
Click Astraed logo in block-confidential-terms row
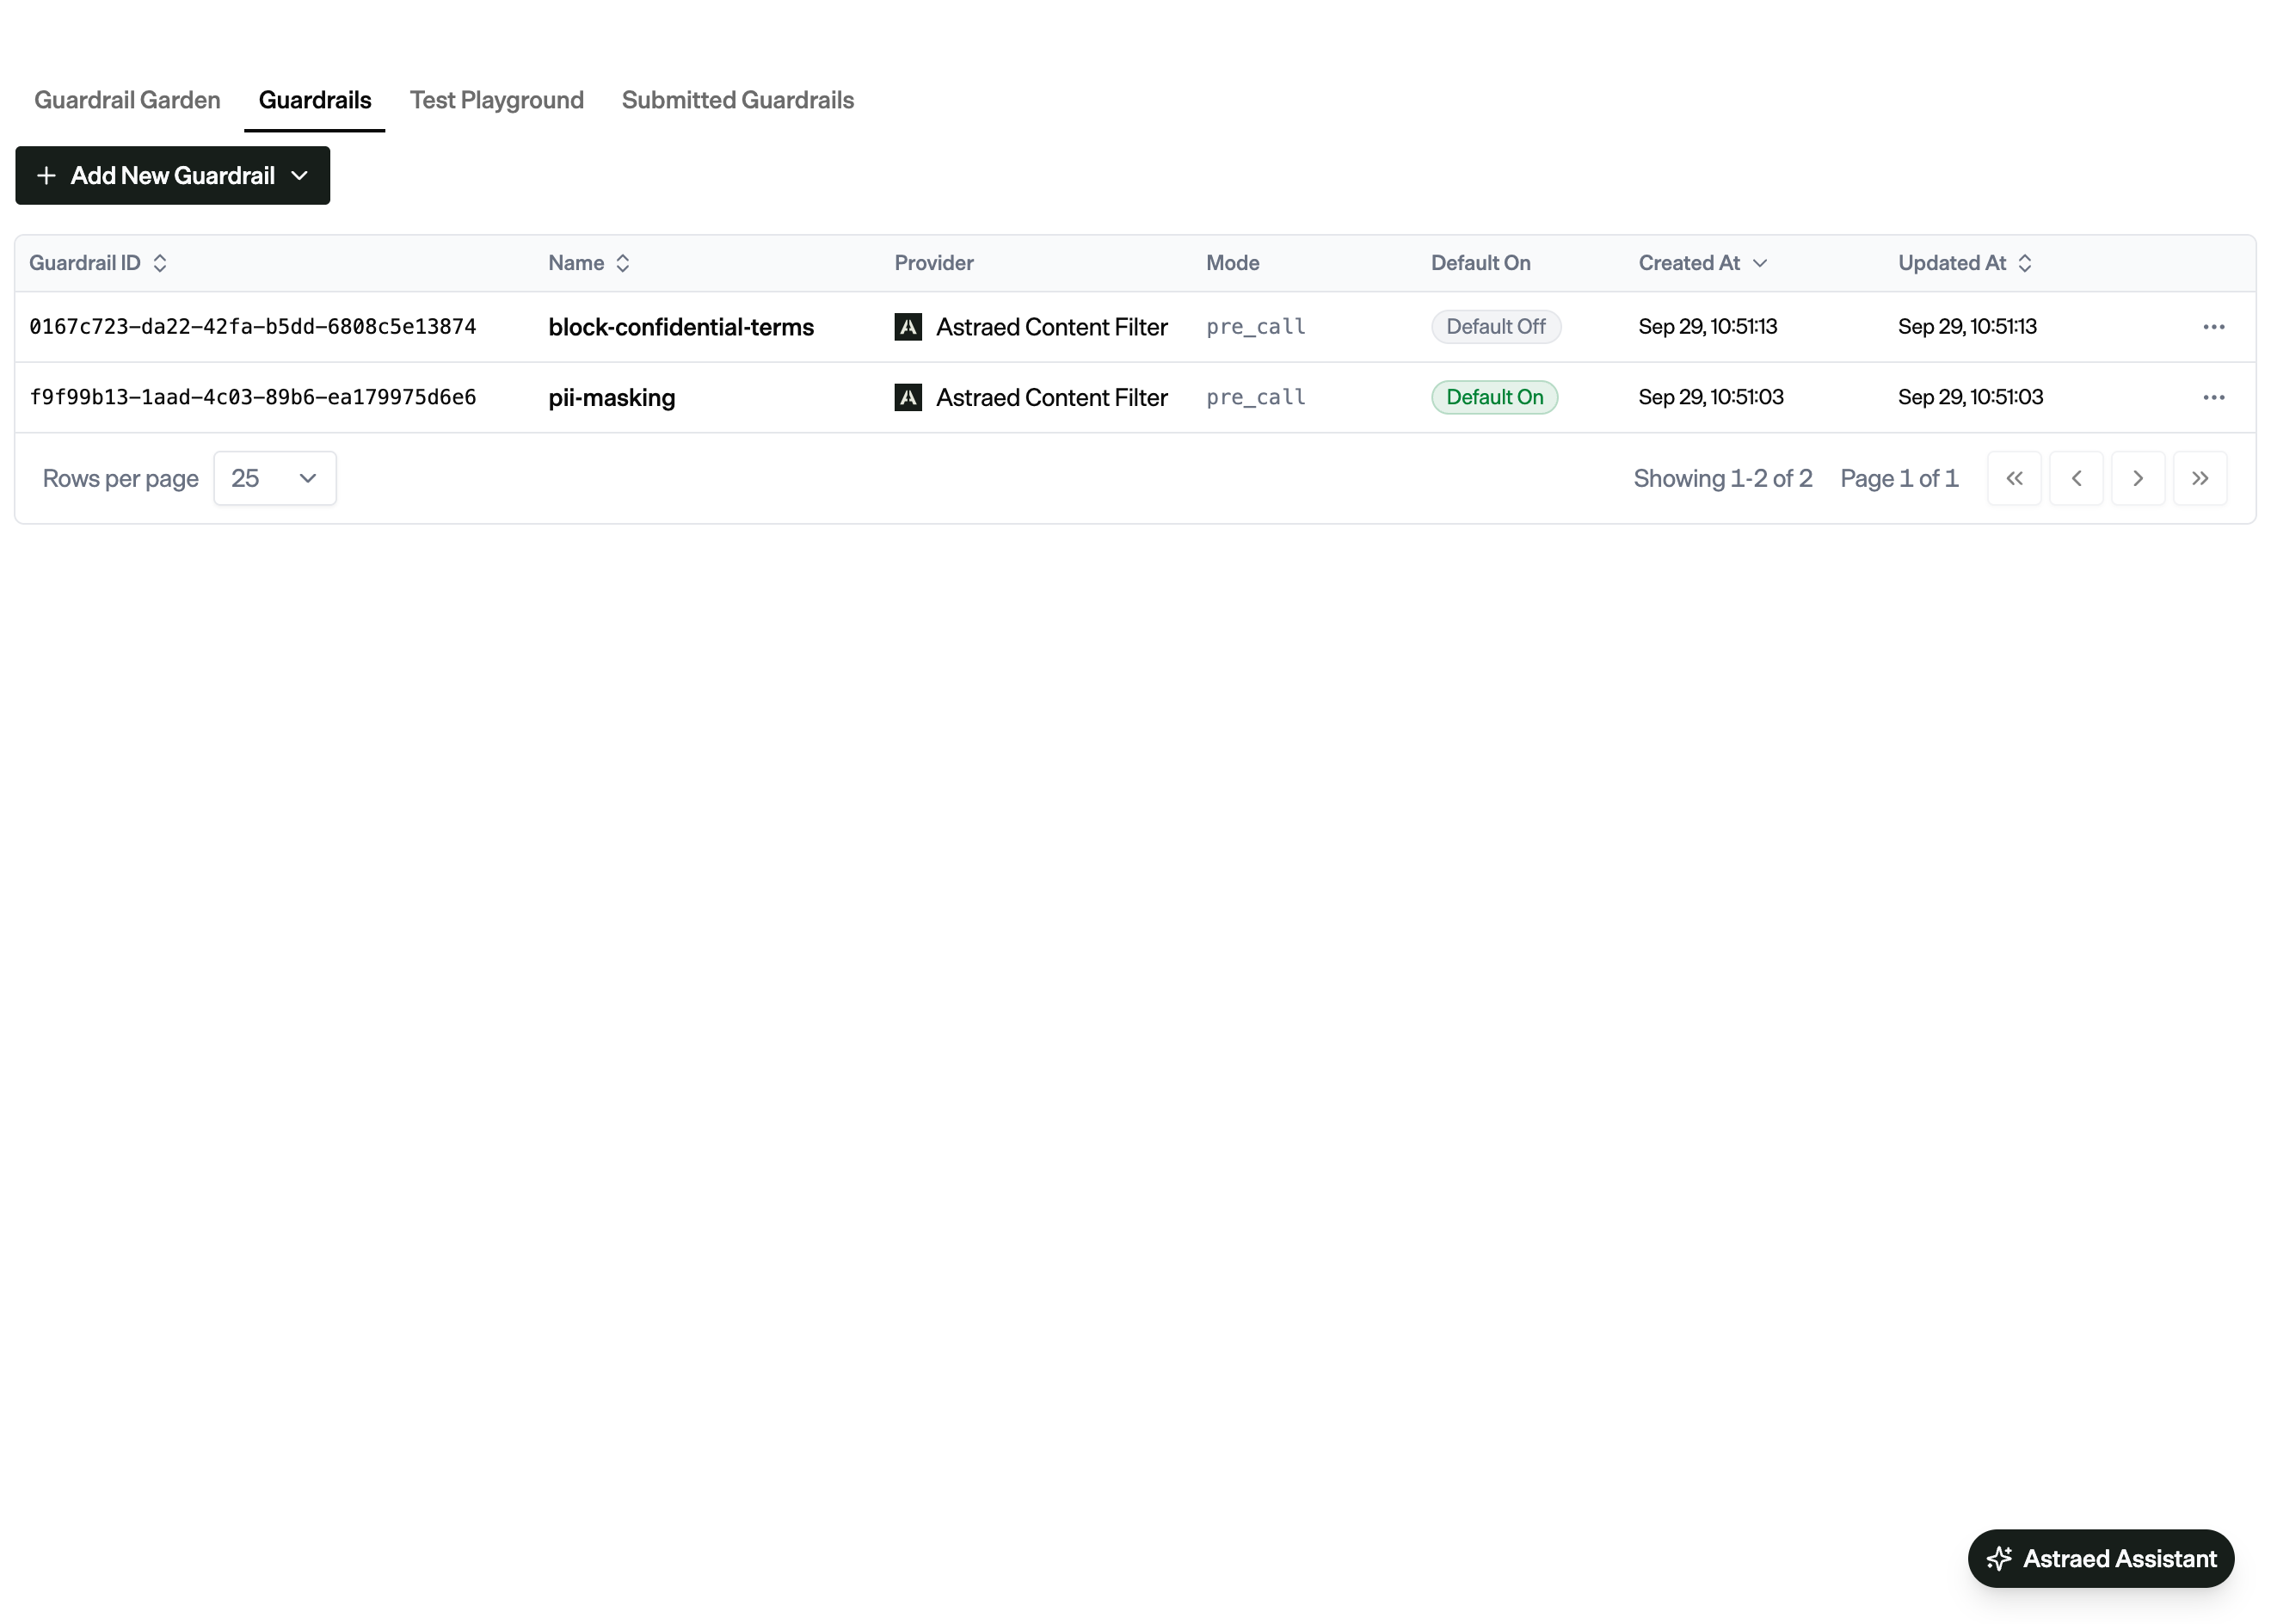(x=908, y=327)
